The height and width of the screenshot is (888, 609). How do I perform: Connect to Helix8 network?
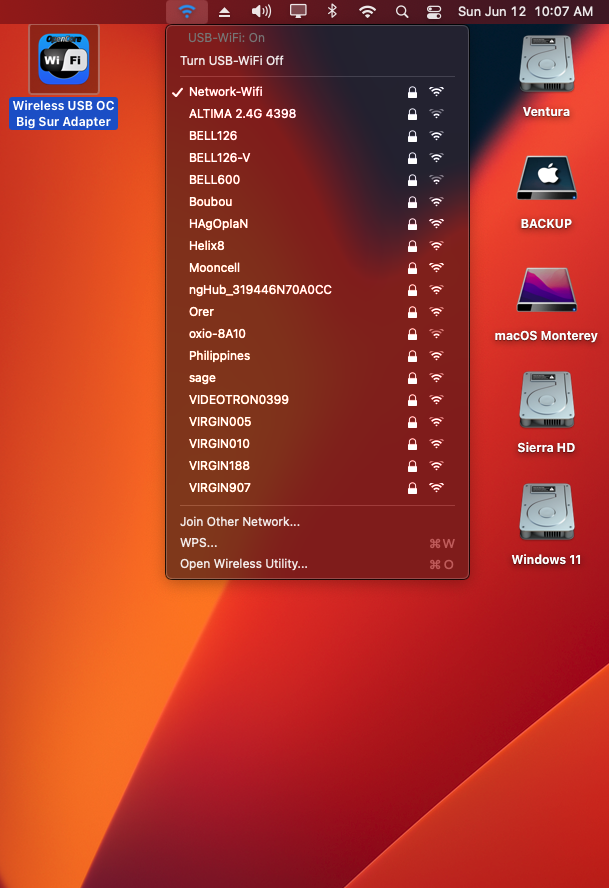coord(317,246)
